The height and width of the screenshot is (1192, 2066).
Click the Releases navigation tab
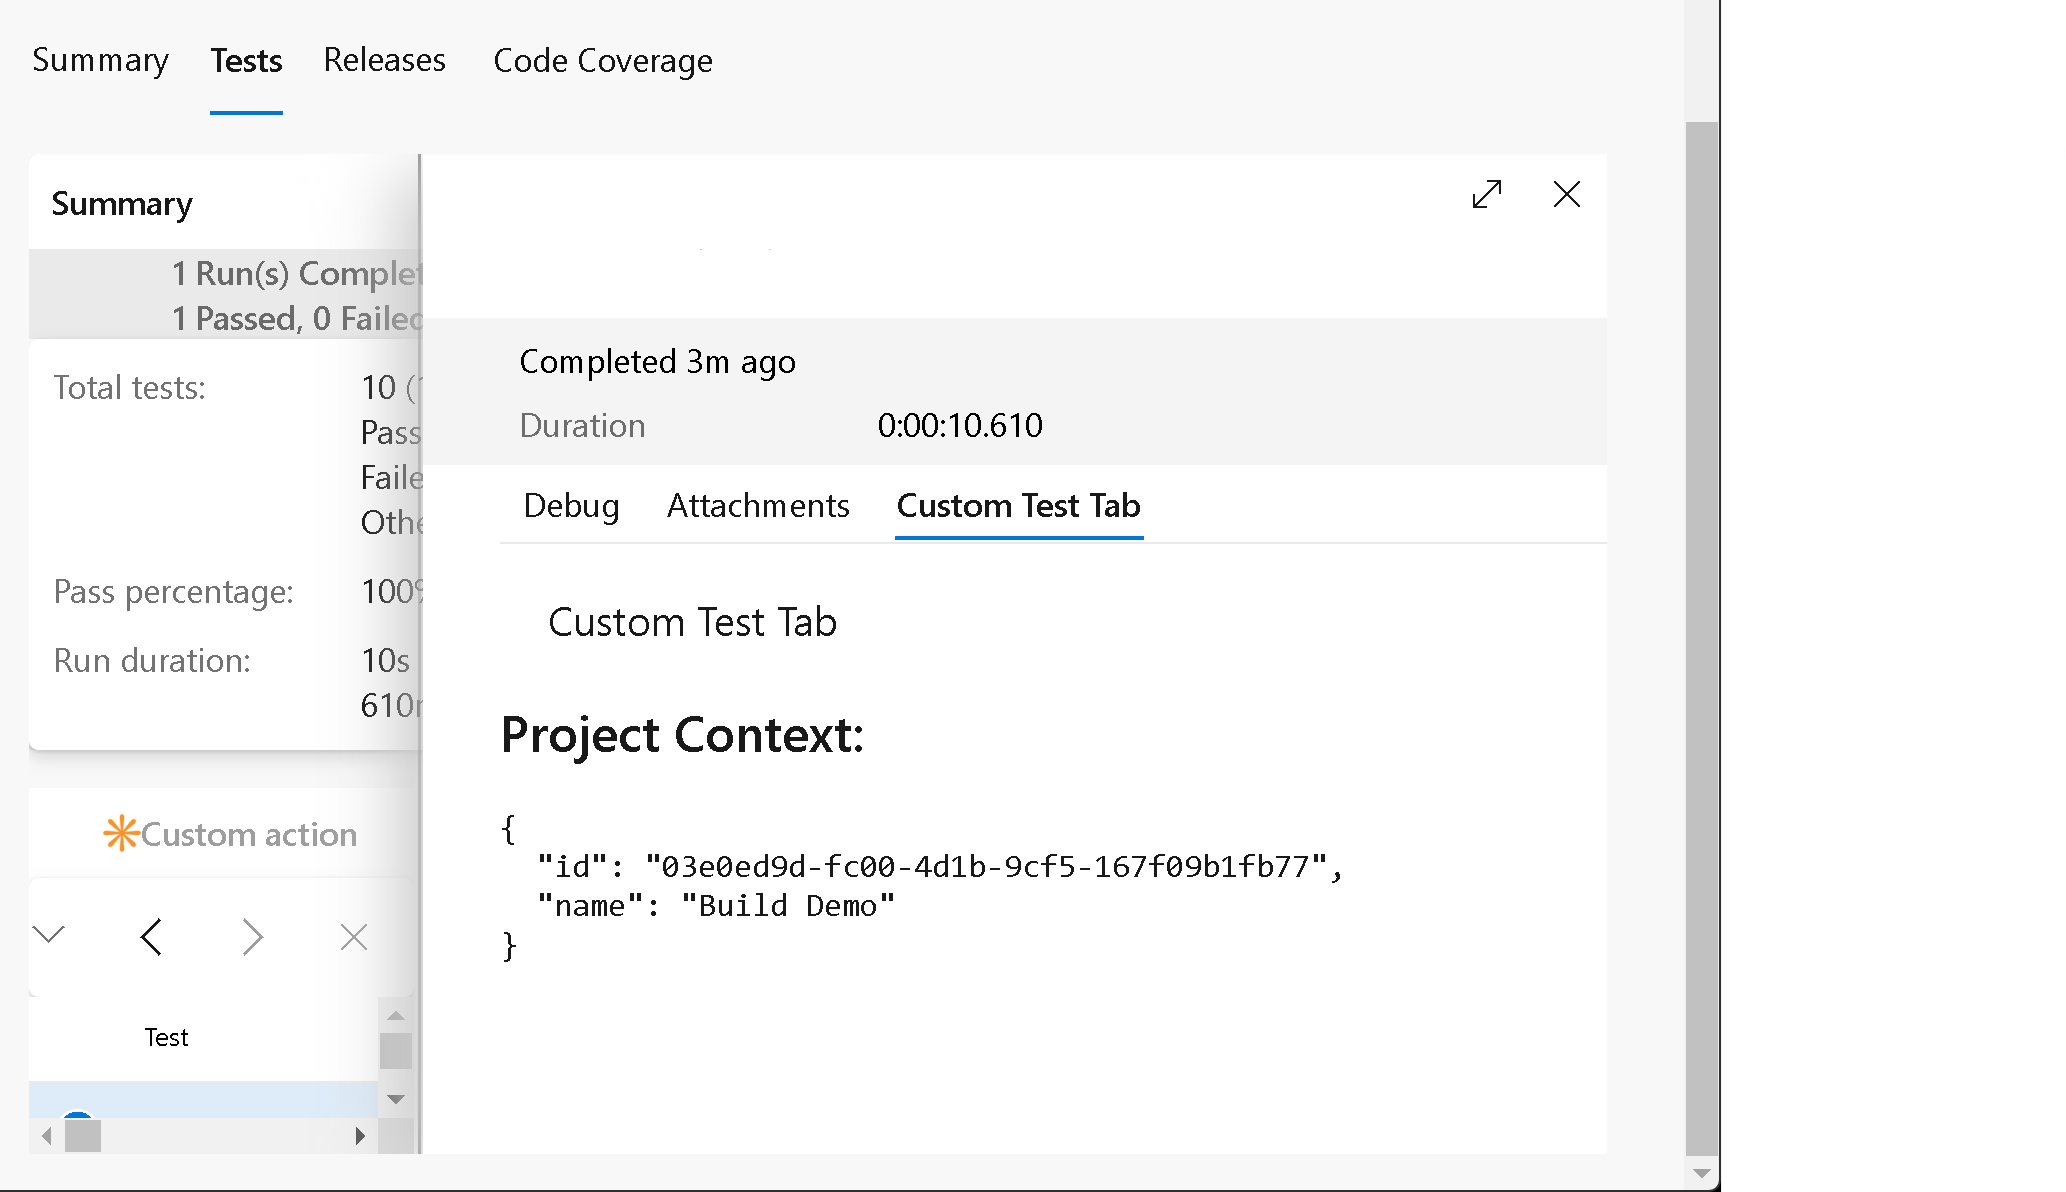pos(385,61)
